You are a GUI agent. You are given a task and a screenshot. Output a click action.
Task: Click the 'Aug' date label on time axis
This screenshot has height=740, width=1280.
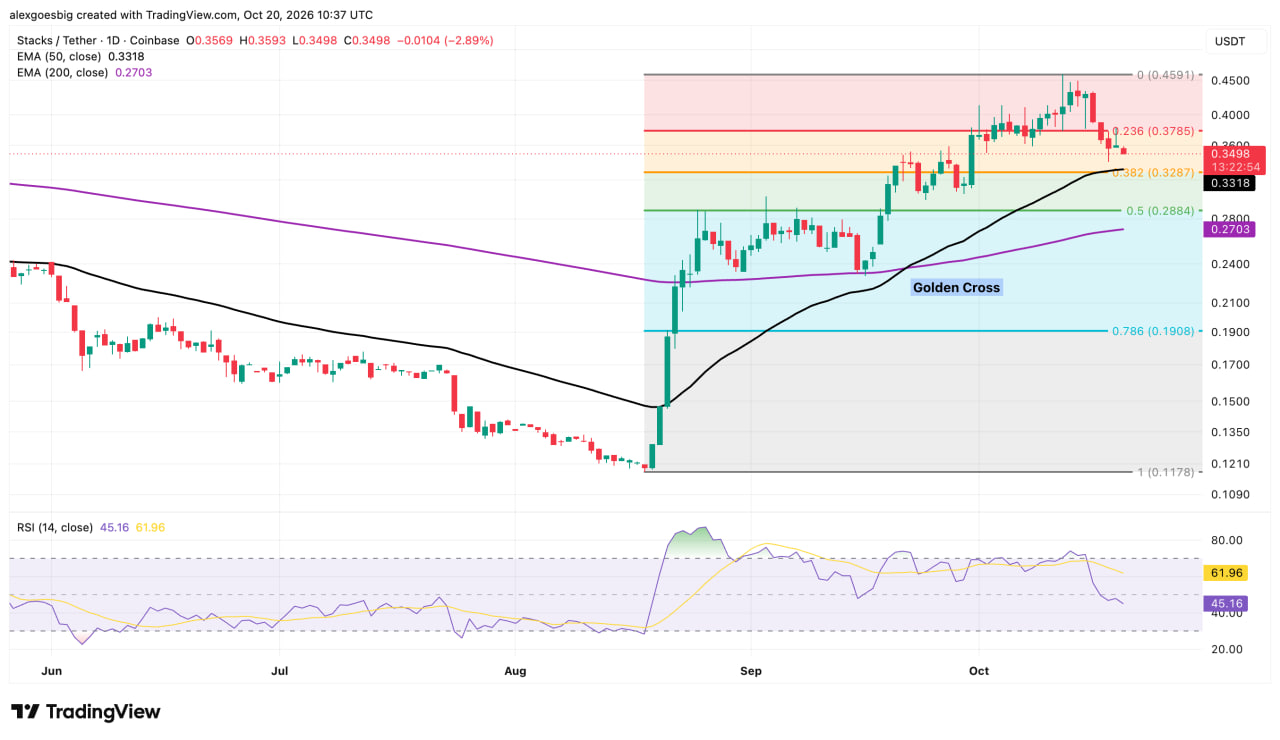click(515, 671)
